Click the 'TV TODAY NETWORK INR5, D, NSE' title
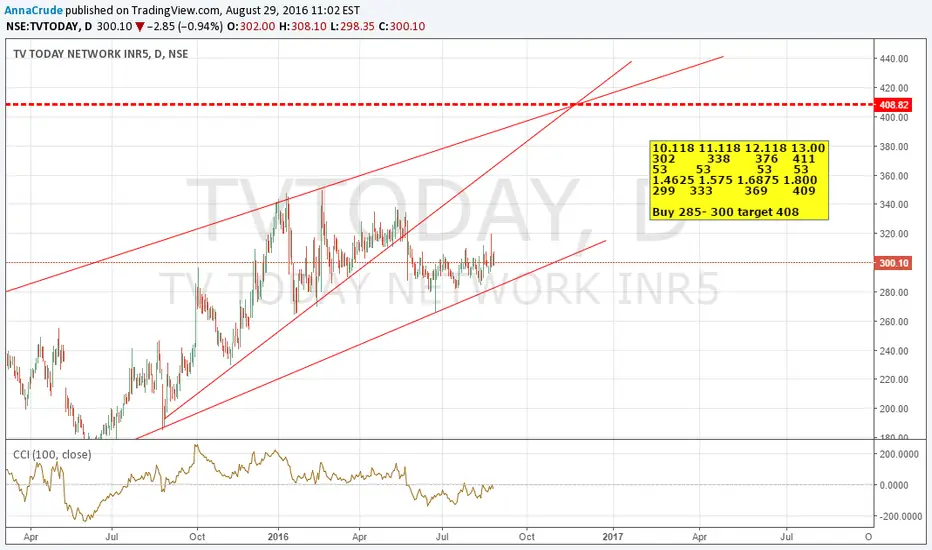 [100, 54]
